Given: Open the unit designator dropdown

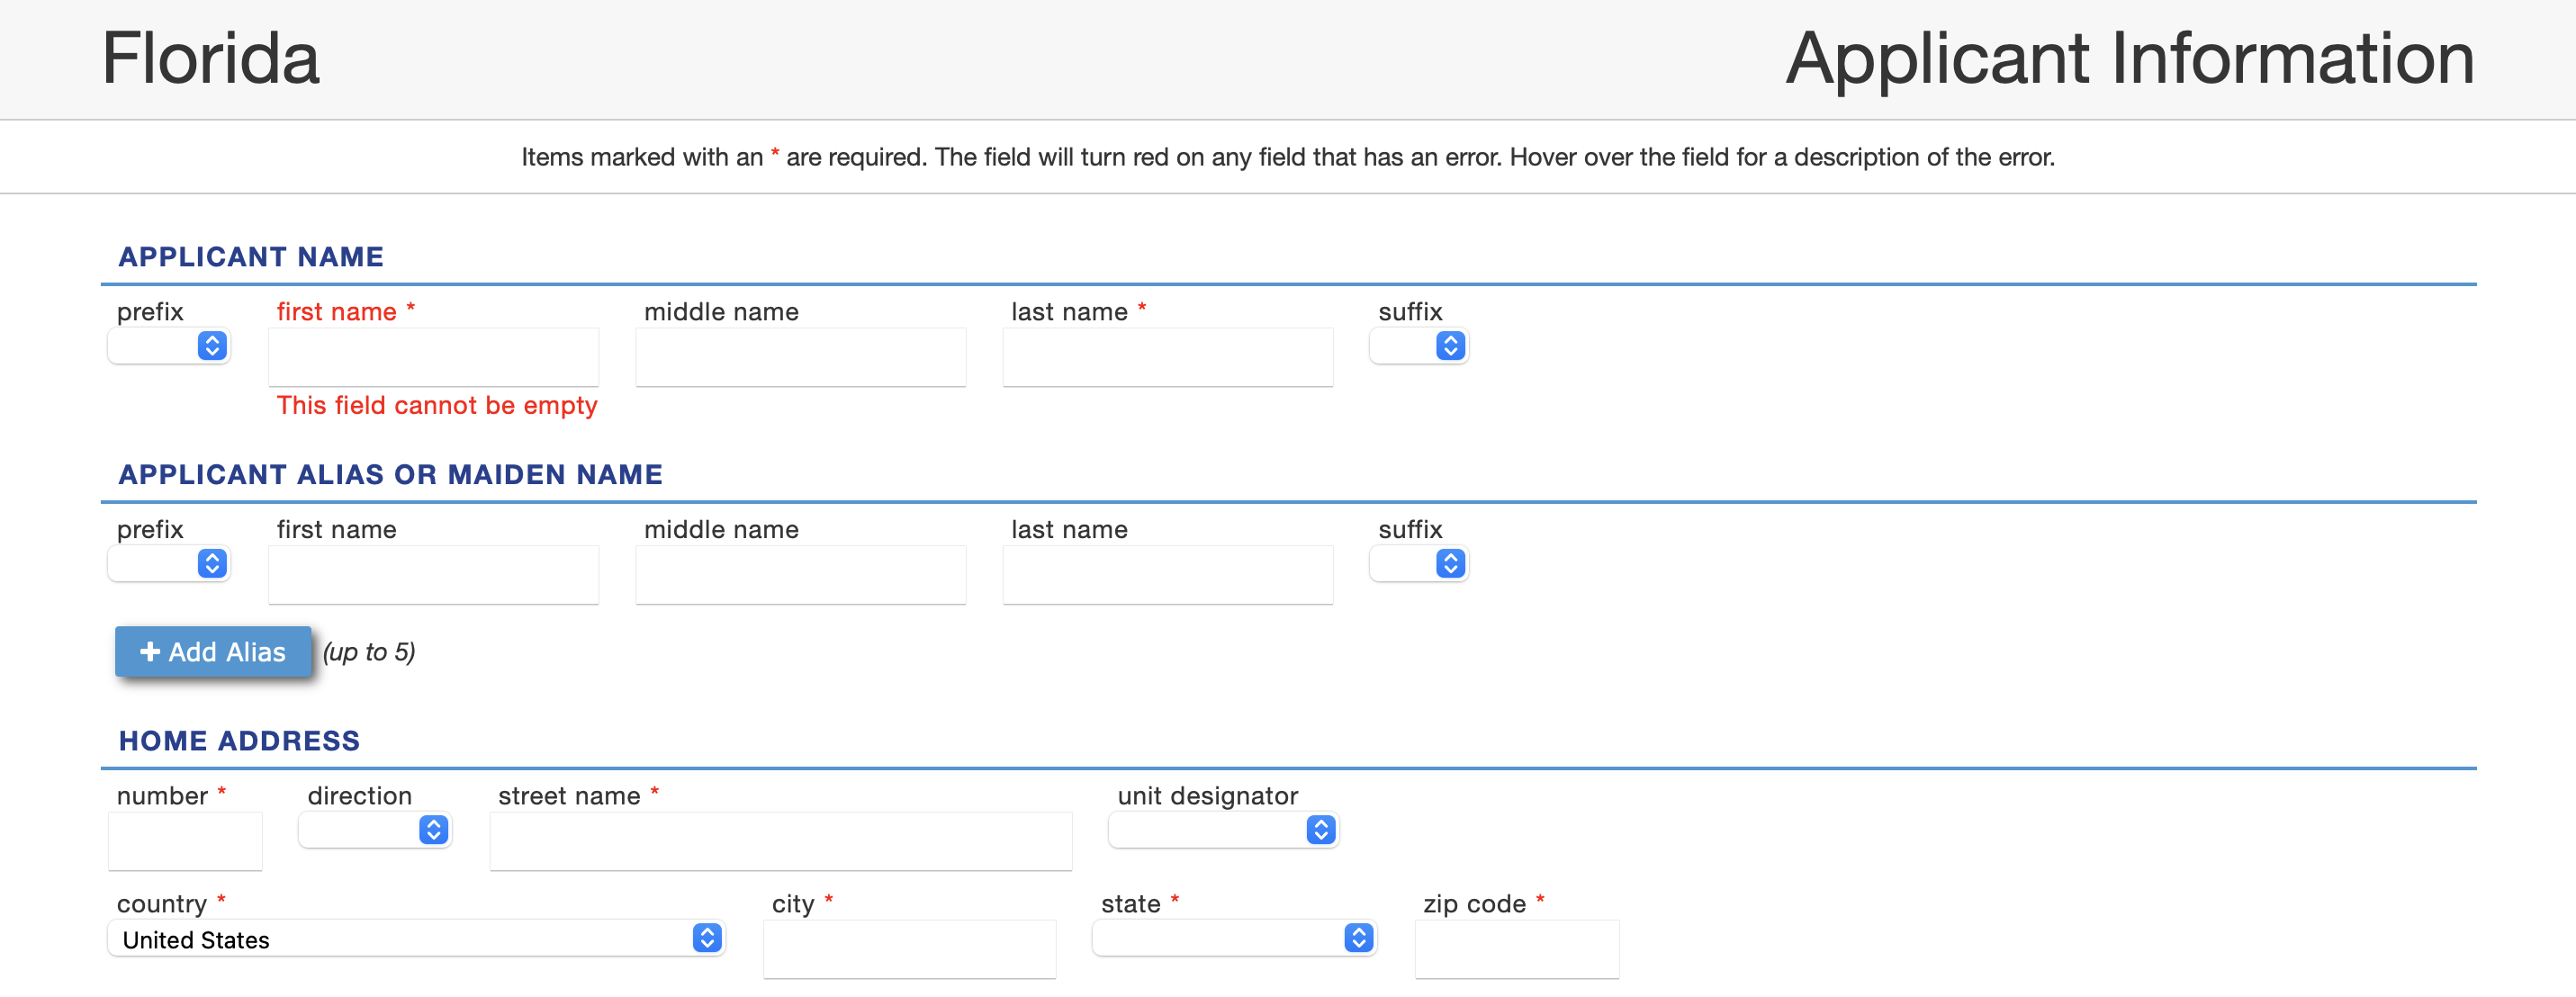Looking at the screenshot, I should click(1224, 830).
